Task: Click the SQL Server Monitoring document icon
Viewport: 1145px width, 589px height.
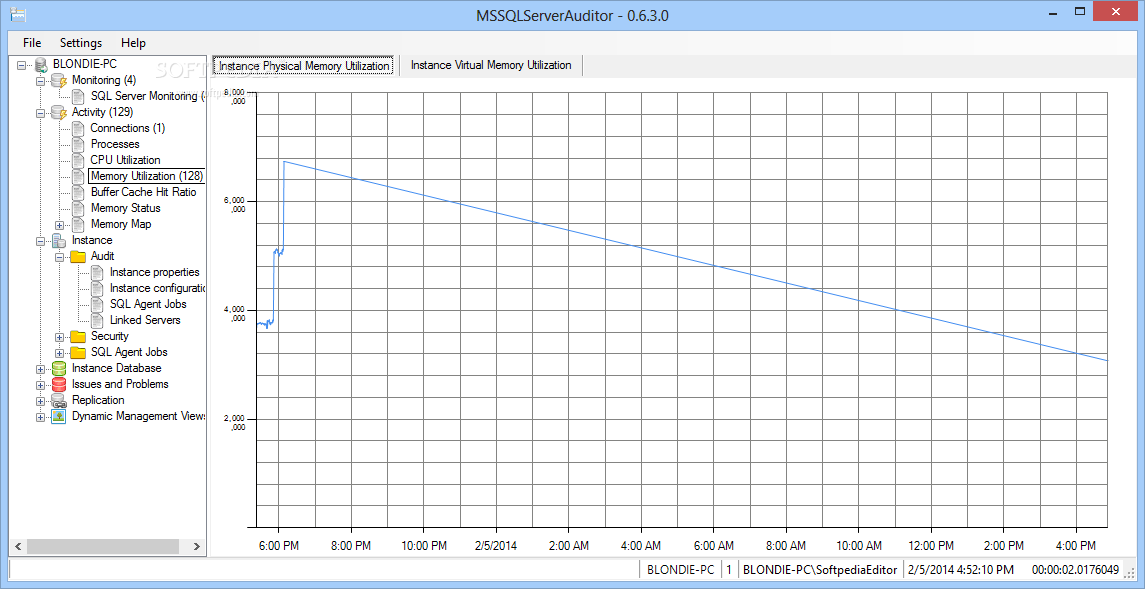Action: click(x=78, y=96)
